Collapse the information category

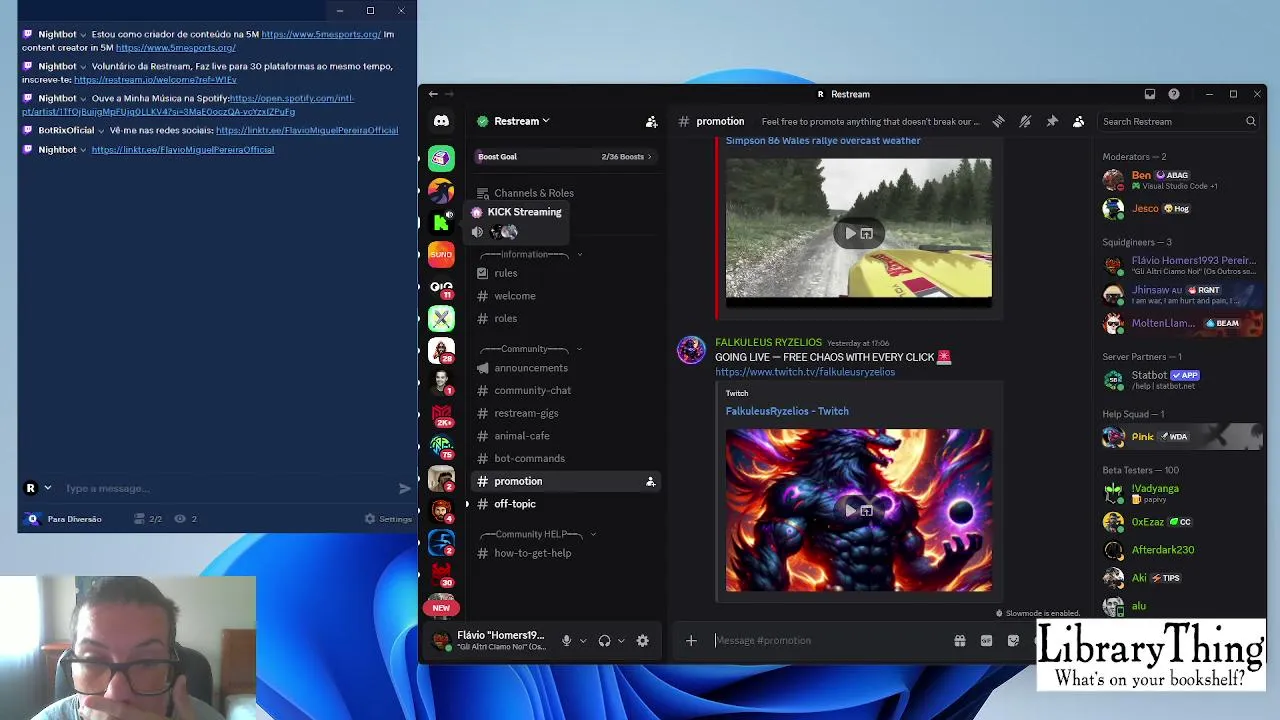(530, 254)
